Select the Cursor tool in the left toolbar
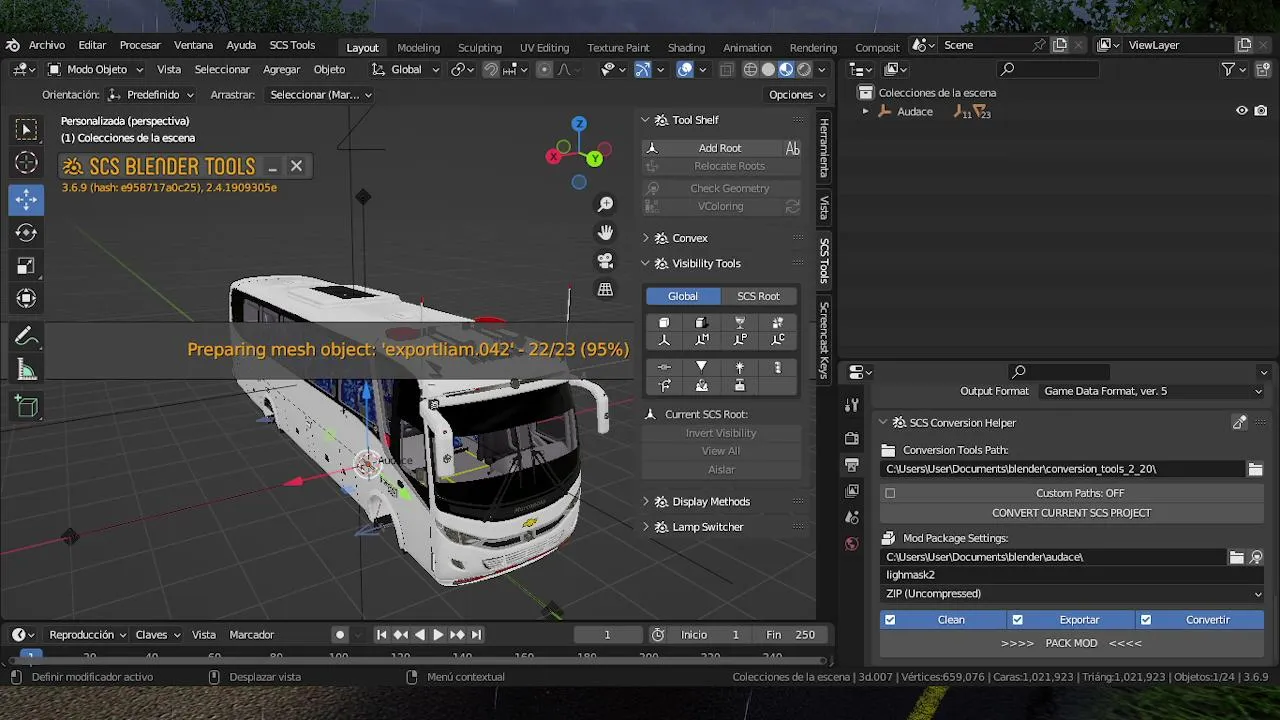The height and width of the screenshot is (720, 1280). (26, 163)
